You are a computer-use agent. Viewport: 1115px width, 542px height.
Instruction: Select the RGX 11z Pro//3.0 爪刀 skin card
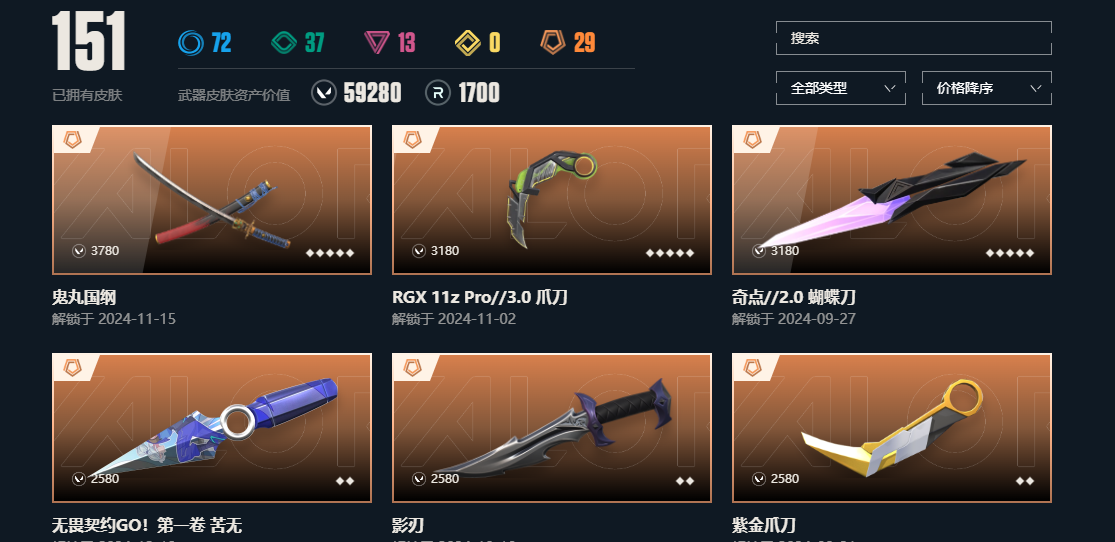[x=552, y=200]
